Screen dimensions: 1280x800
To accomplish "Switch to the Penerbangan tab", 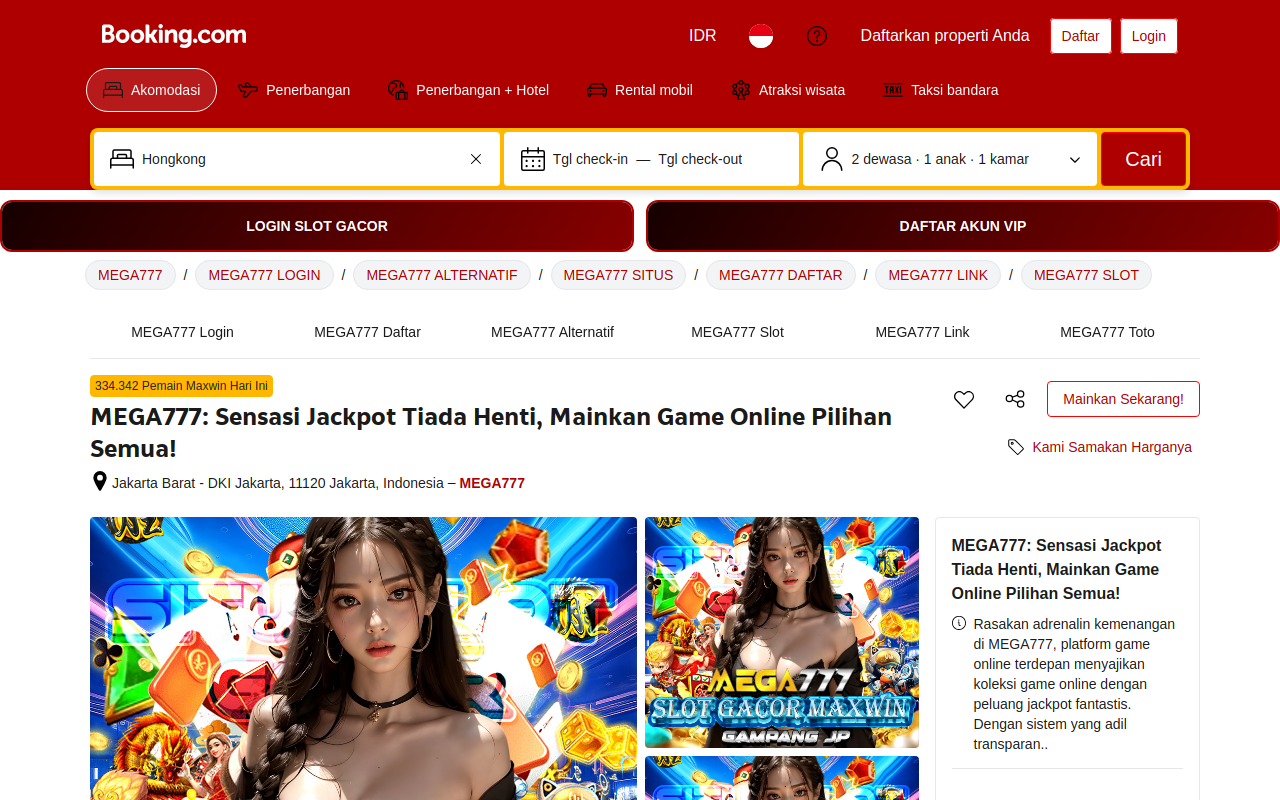I will (x=294, y=90).
